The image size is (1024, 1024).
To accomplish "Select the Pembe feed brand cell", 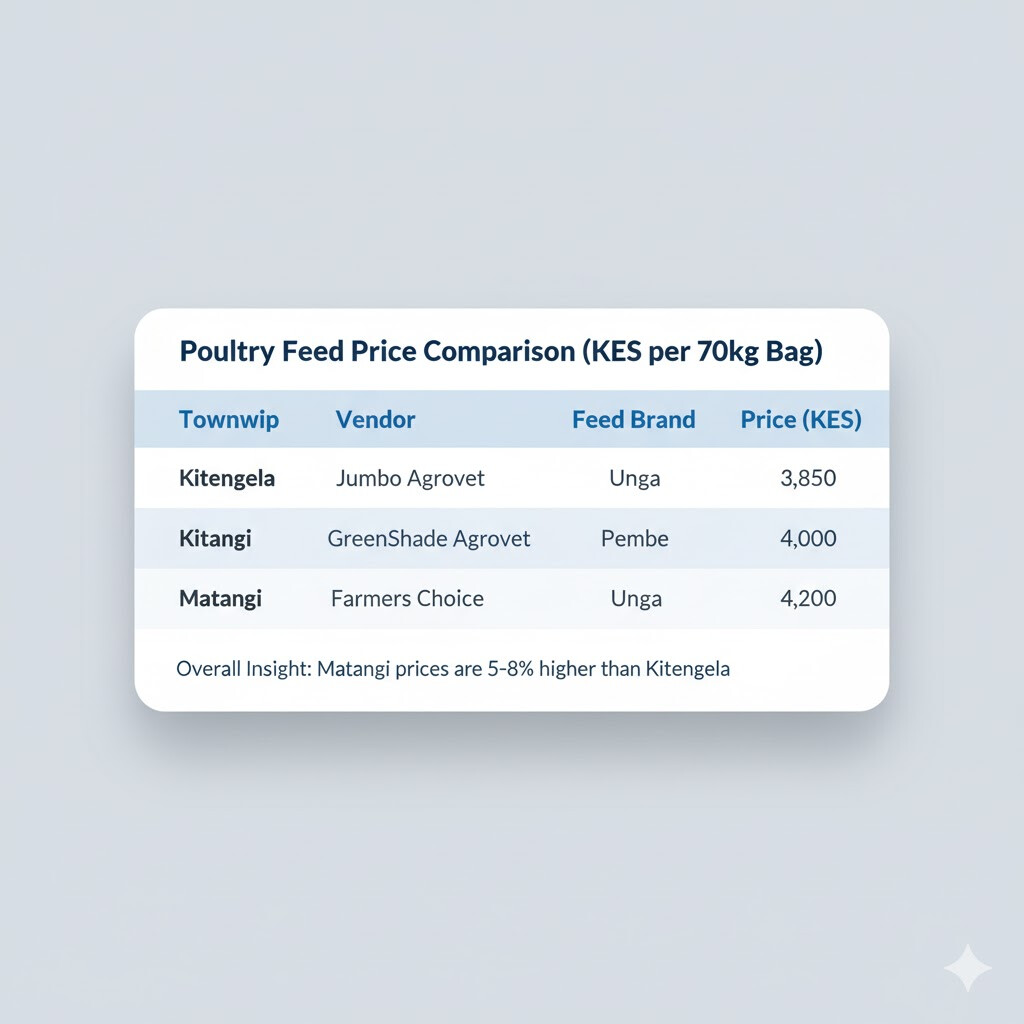I will tap(634, 538).
